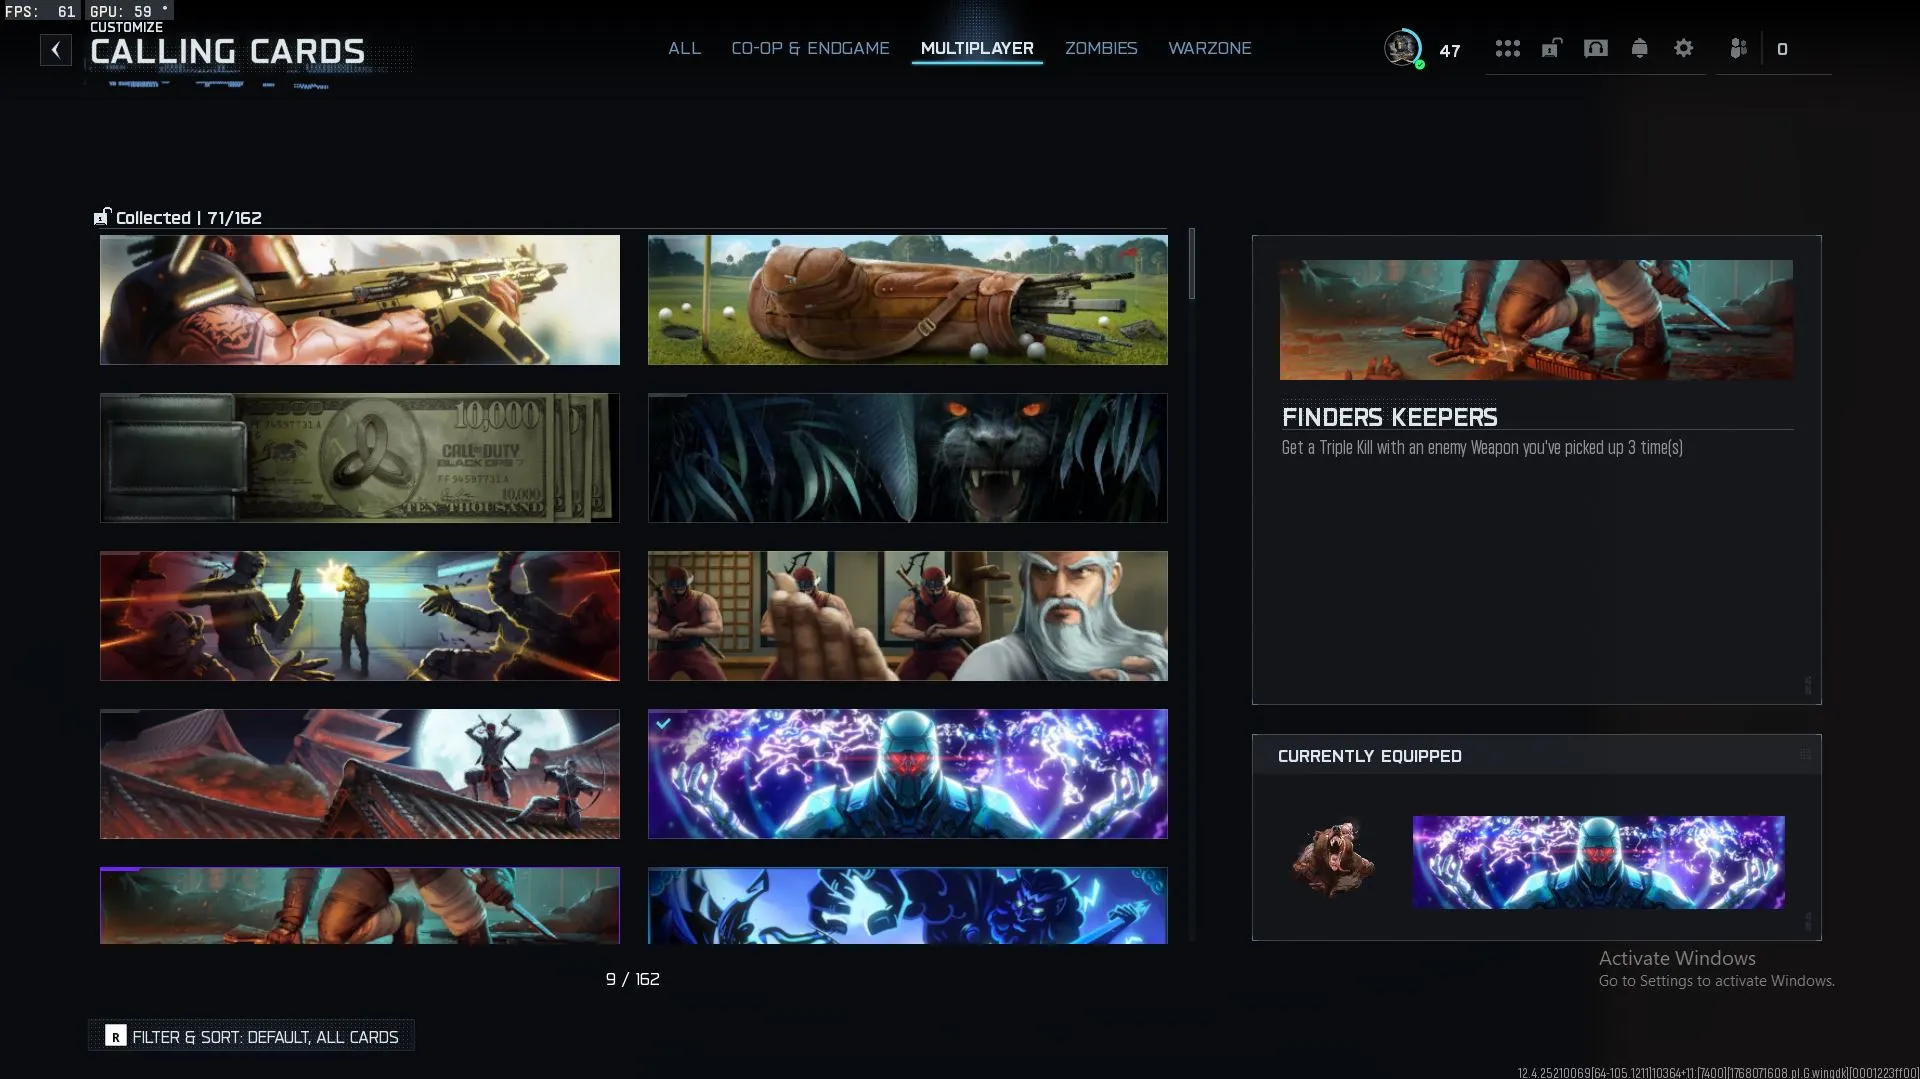Click the padlock icon beside Collected
This screenshot has height=1079, width=1920.
pos(101,217)
